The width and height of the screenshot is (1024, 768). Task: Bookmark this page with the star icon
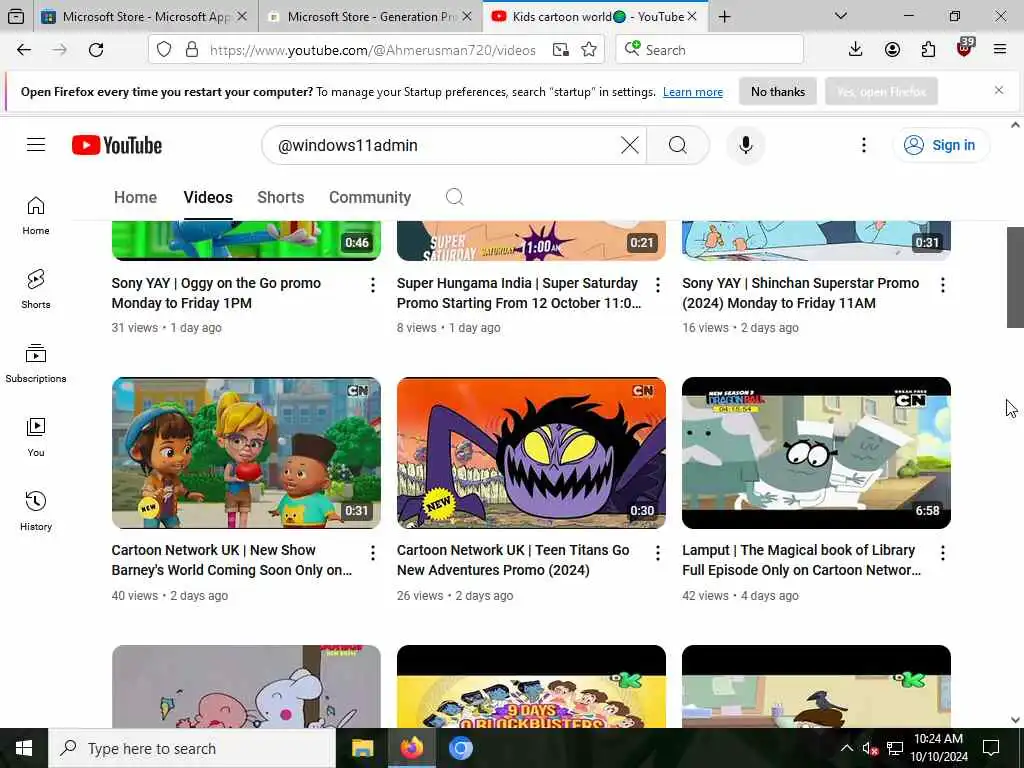click(589, 50)
